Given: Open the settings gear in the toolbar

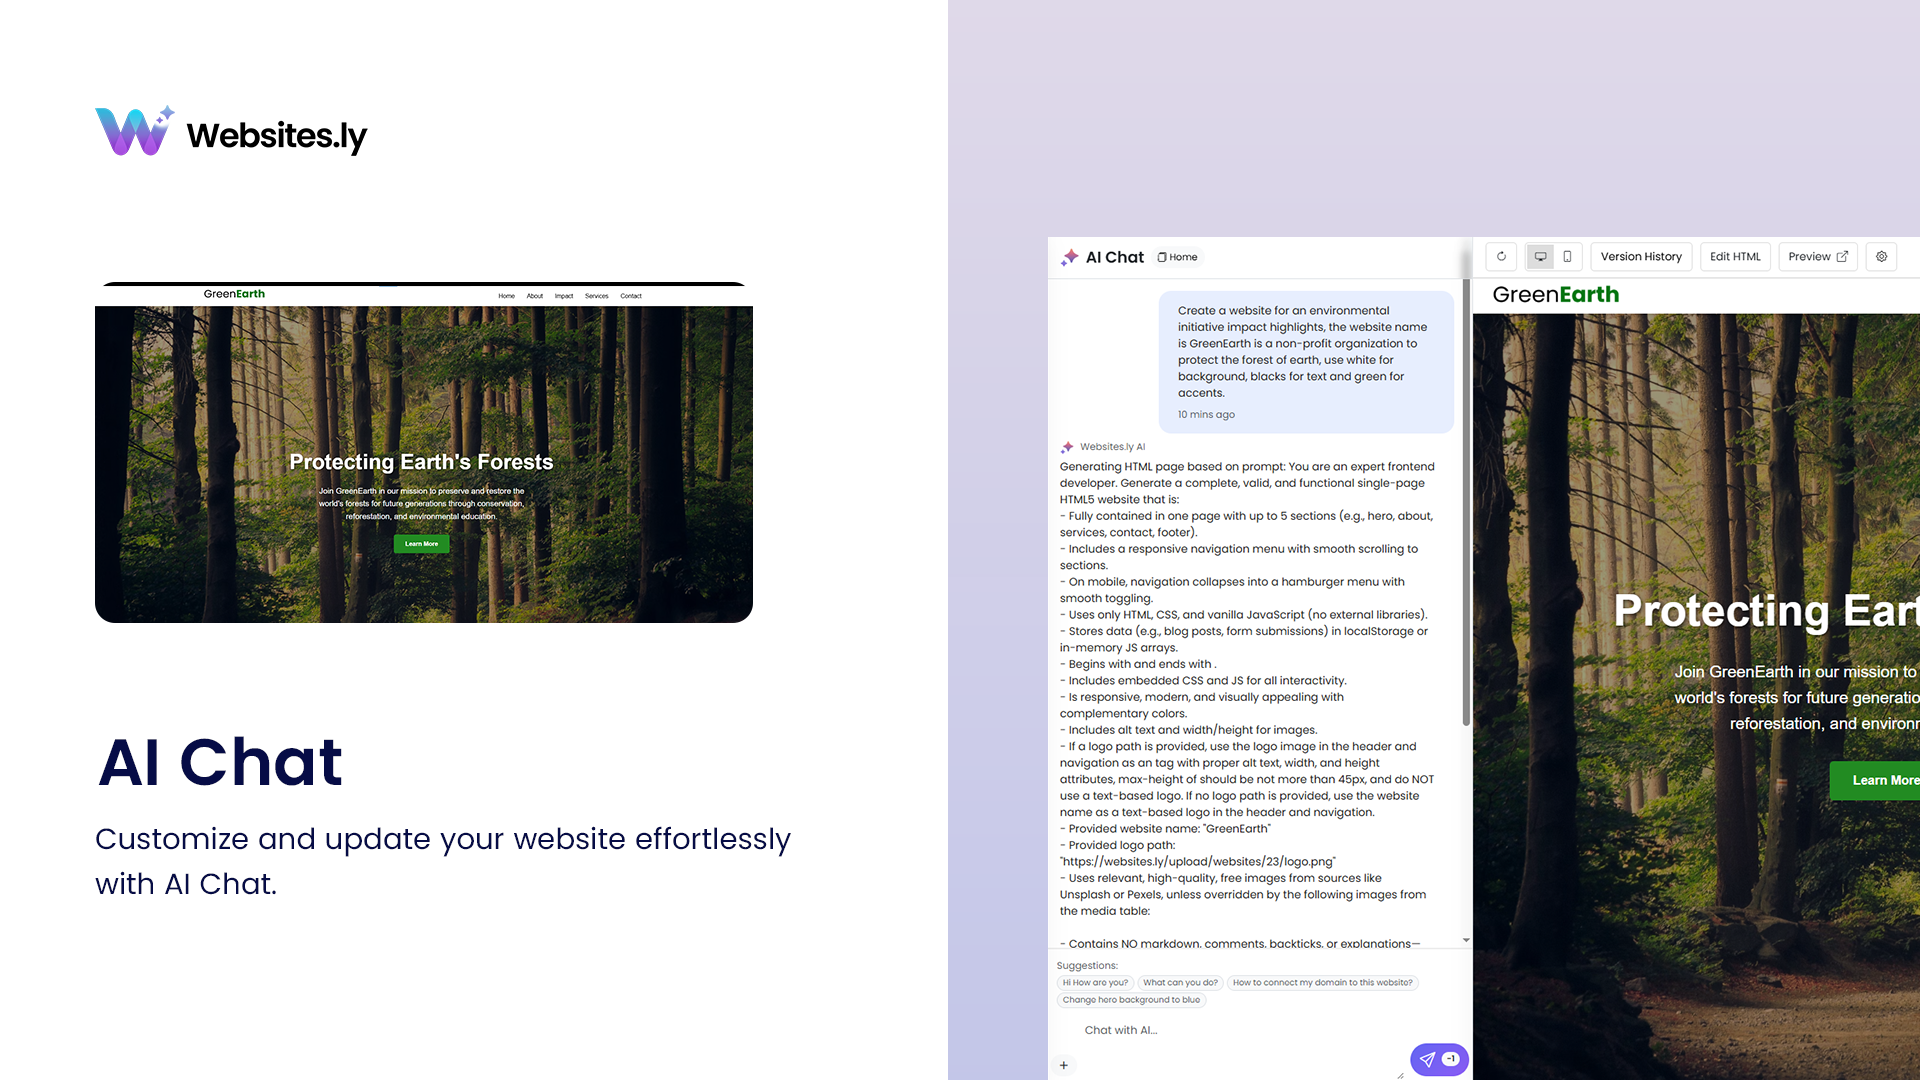Looking at the screenshot, I should click(x=1881, y=257).
